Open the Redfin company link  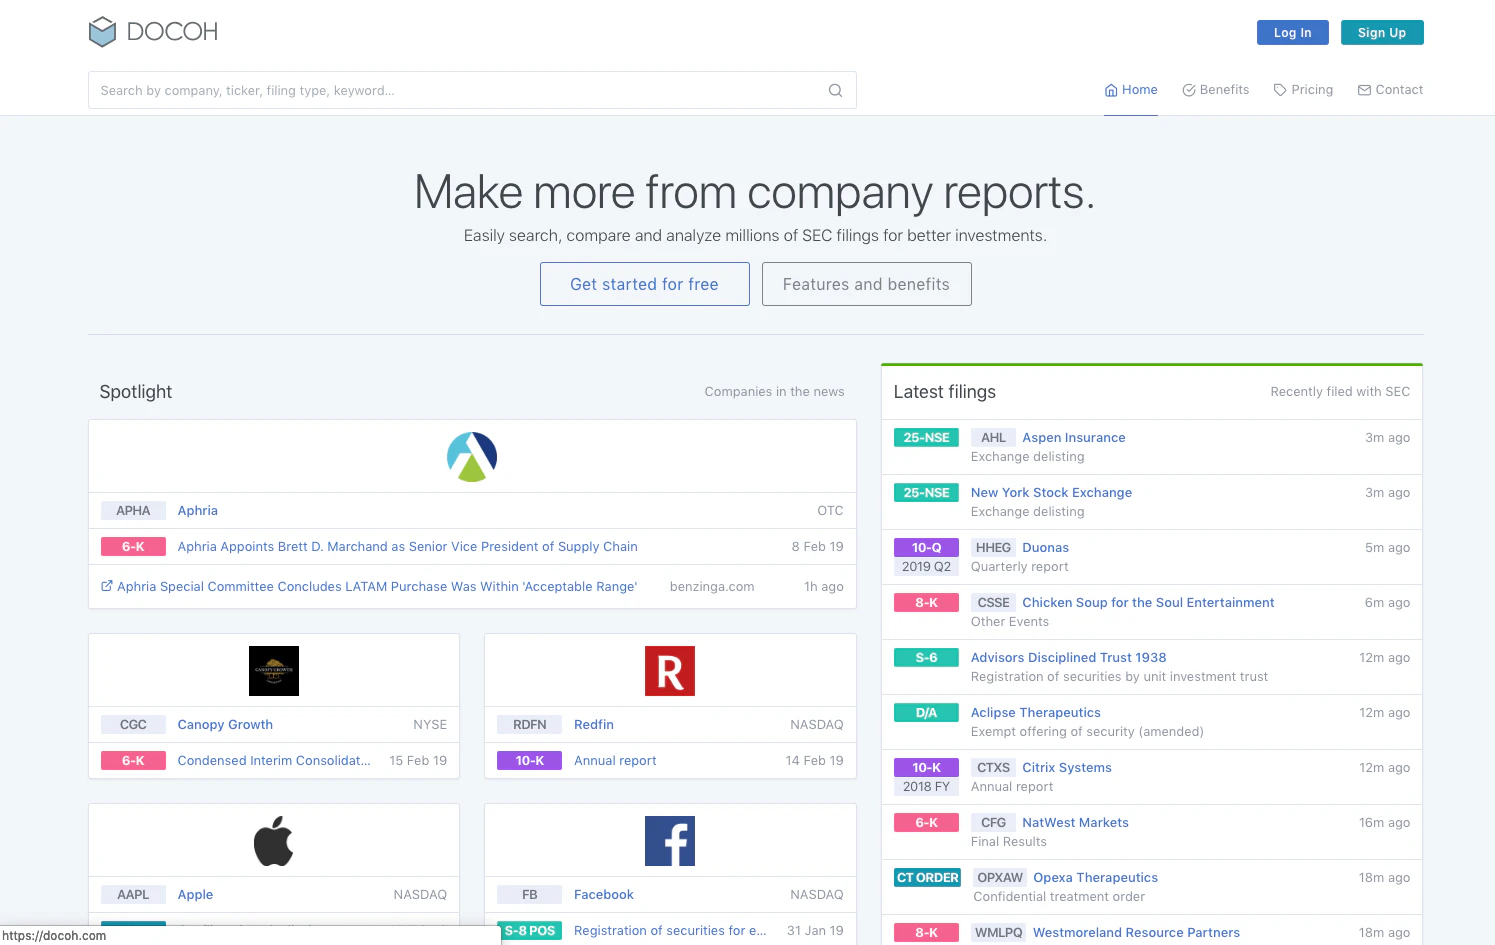594,725
